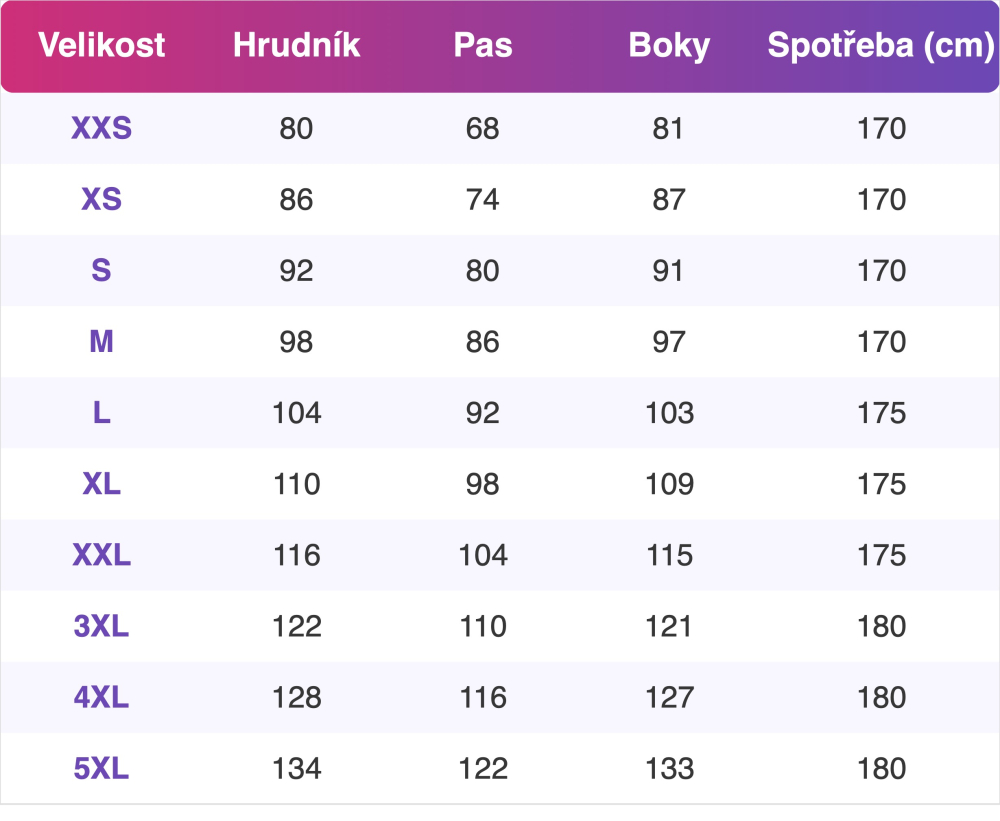Click waist value 68 in XXS row
This screenshot has width=1000, height=821.
pos(483,128)
